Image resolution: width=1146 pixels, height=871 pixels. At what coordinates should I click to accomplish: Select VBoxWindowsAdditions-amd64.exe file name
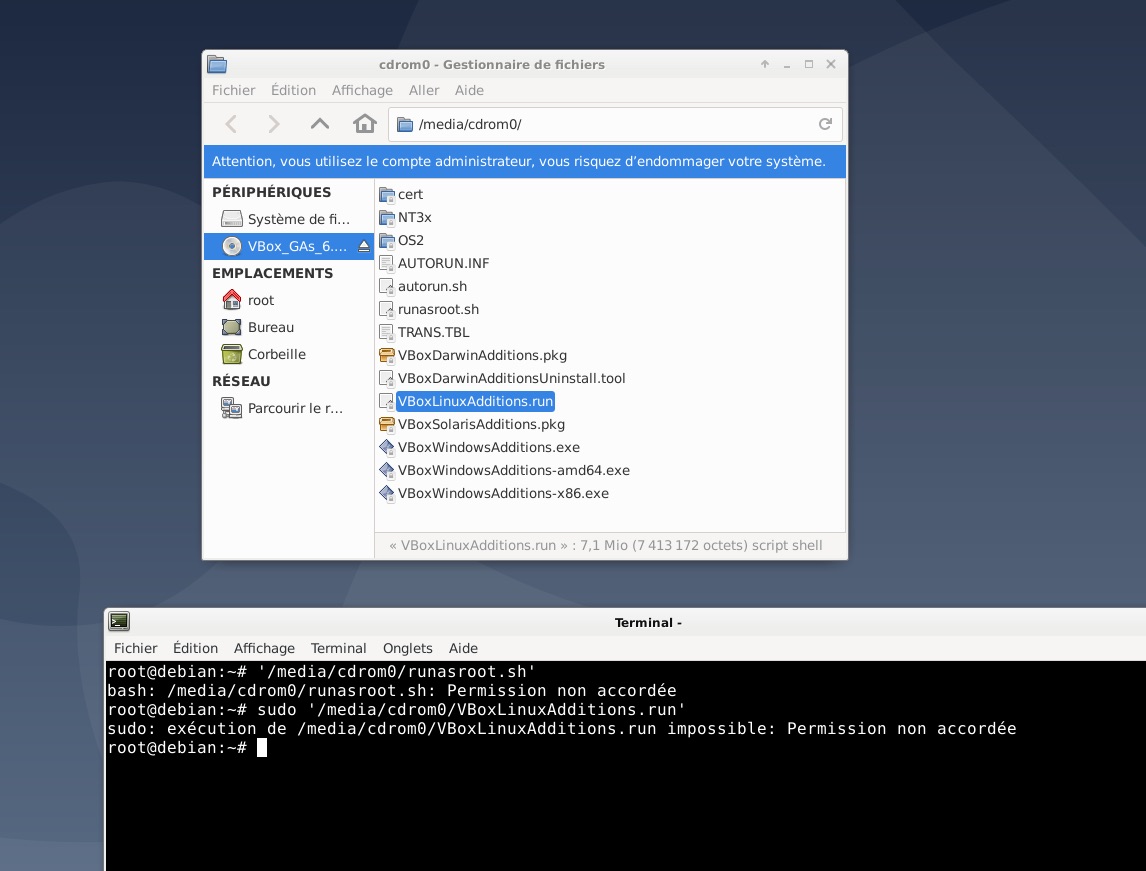coord(513,470)
